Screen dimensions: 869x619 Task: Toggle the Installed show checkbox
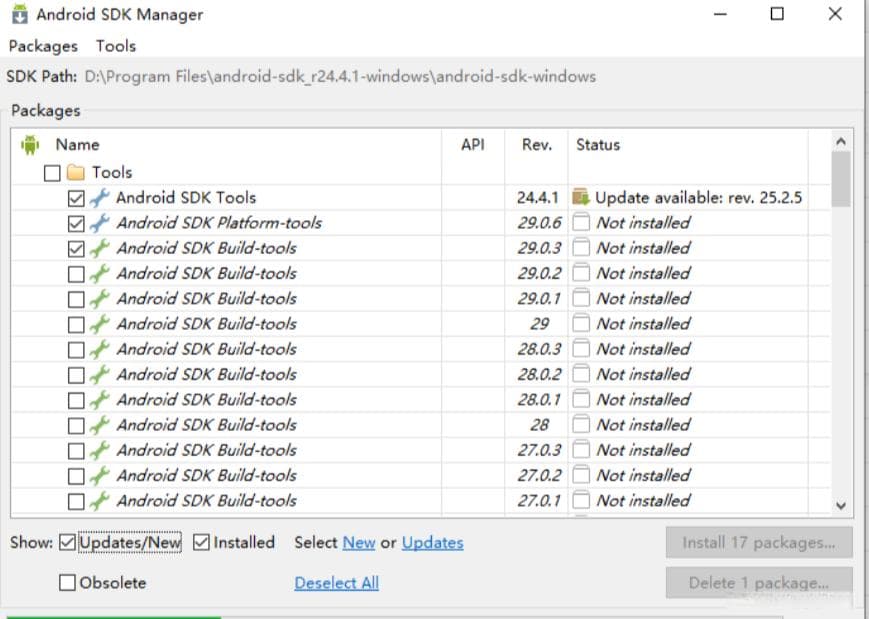point(201,543)
